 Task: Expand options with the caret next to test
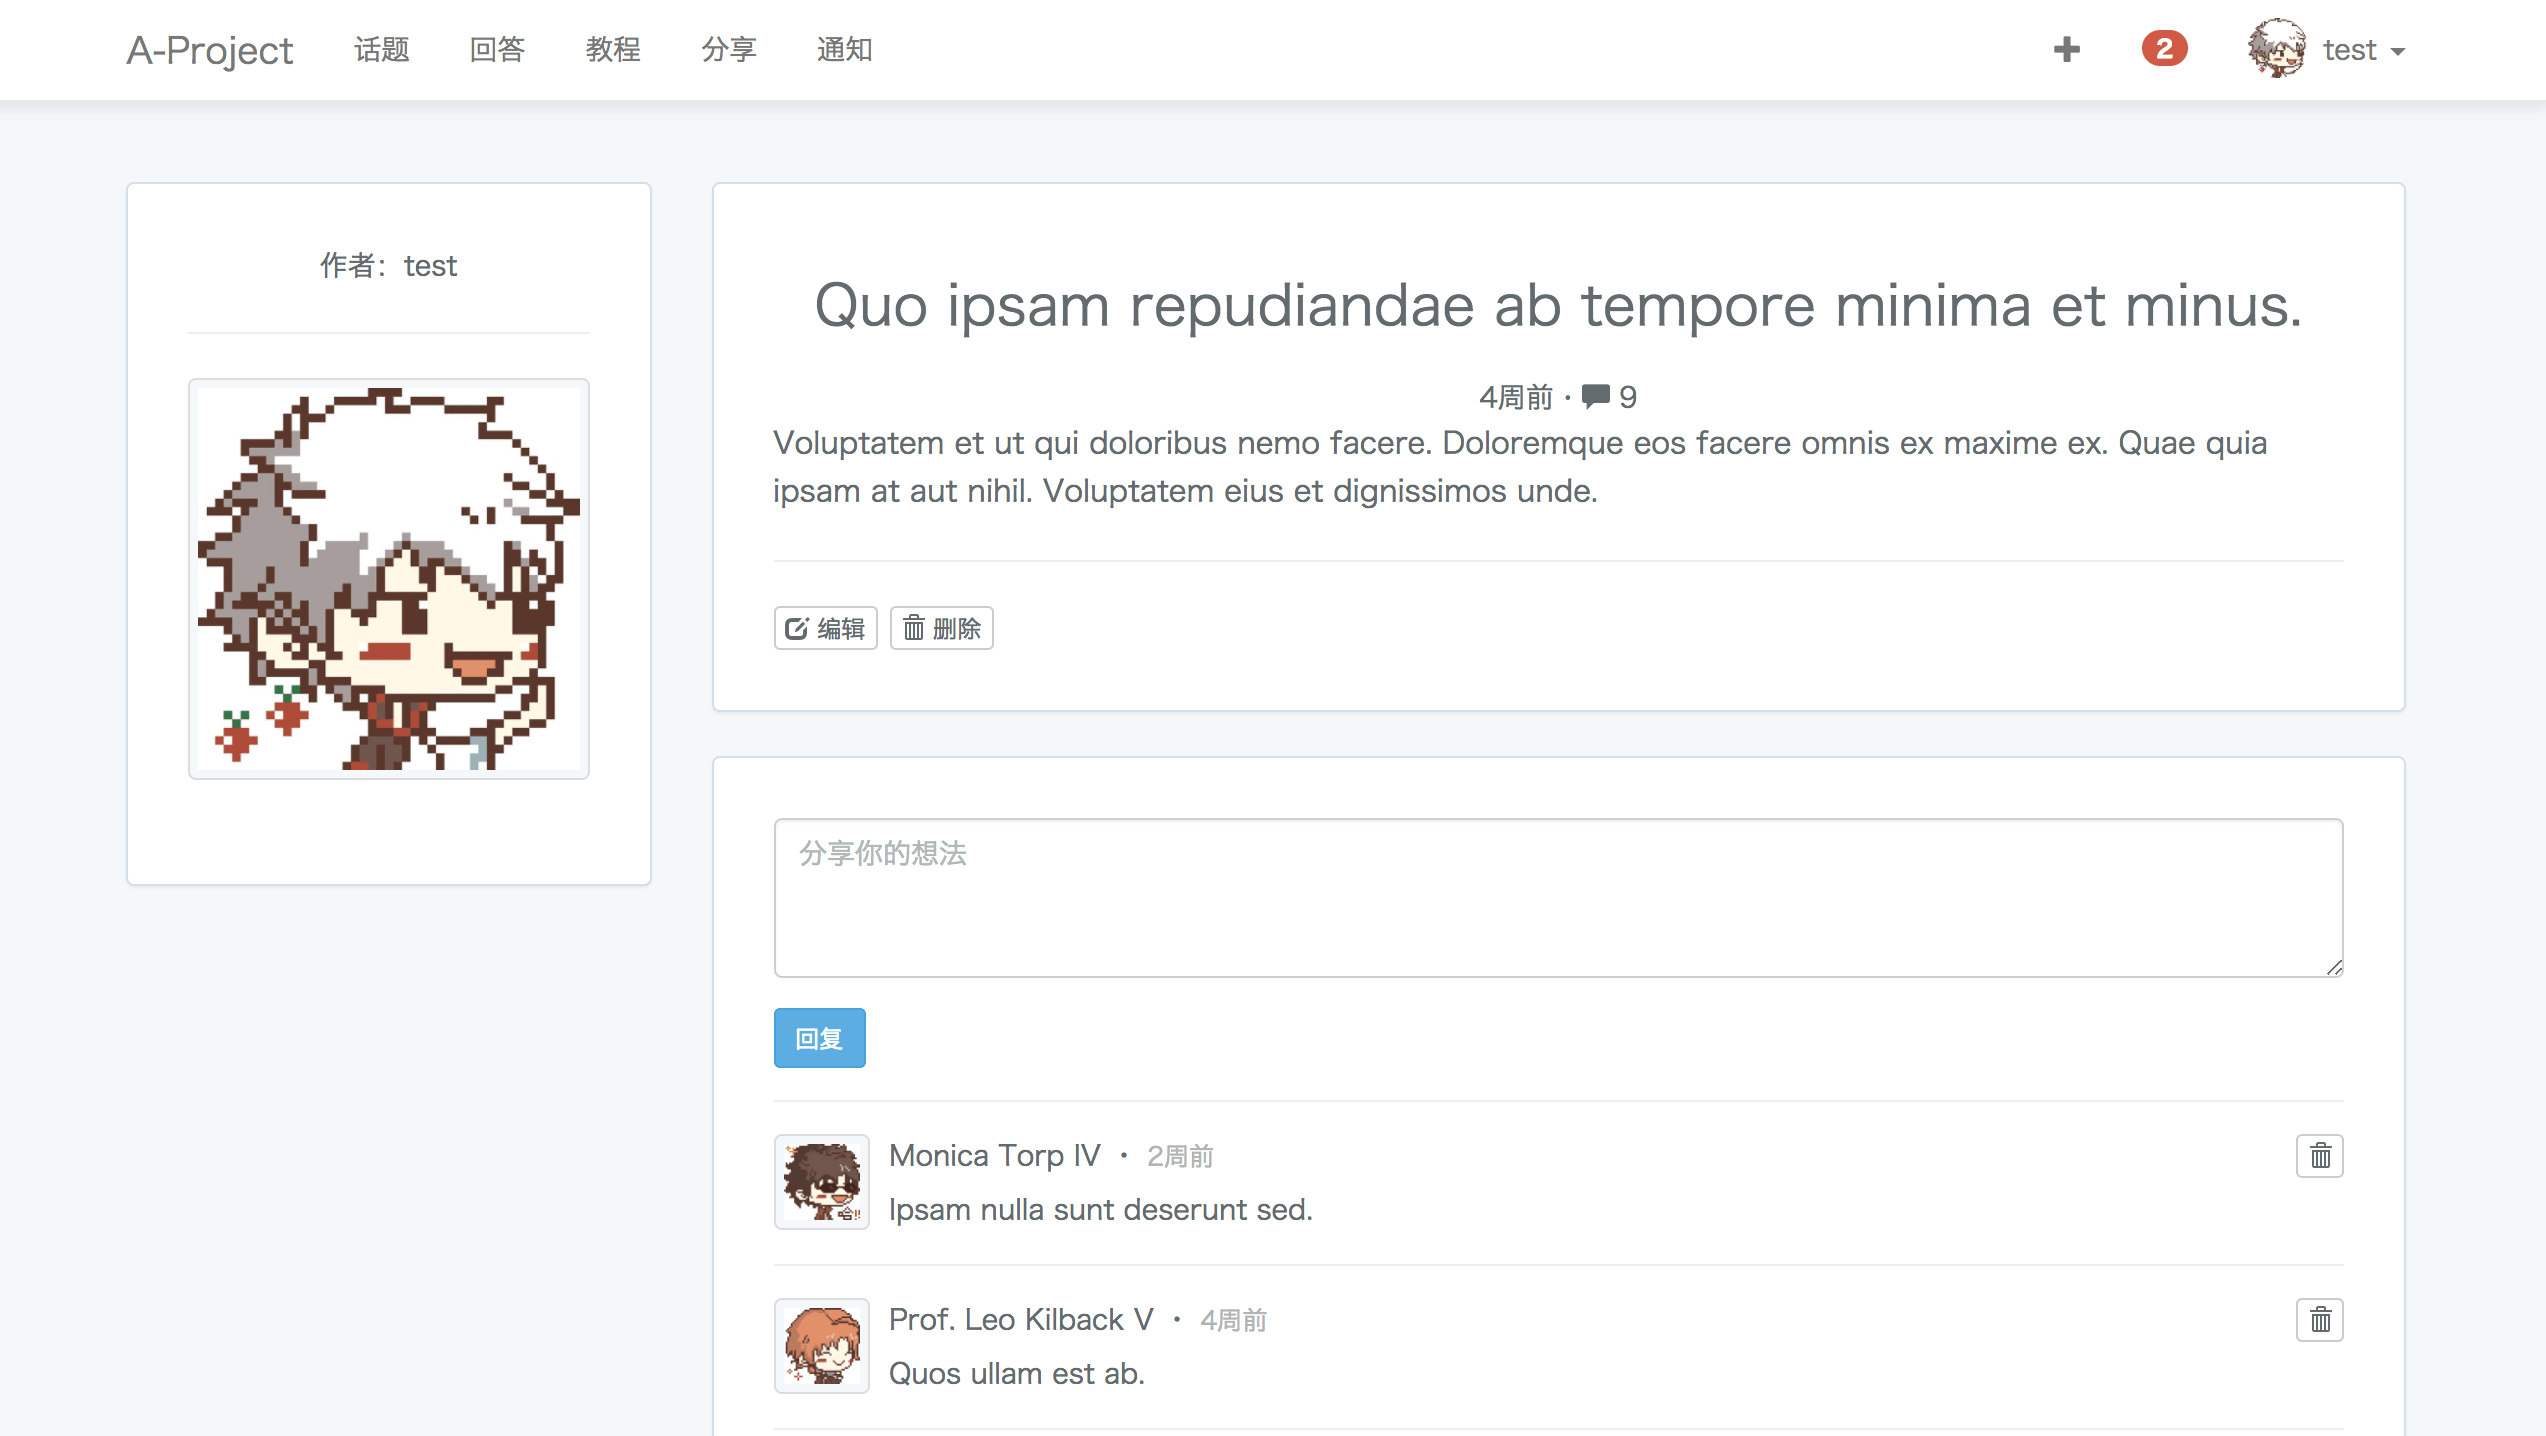coord(2398,52)
